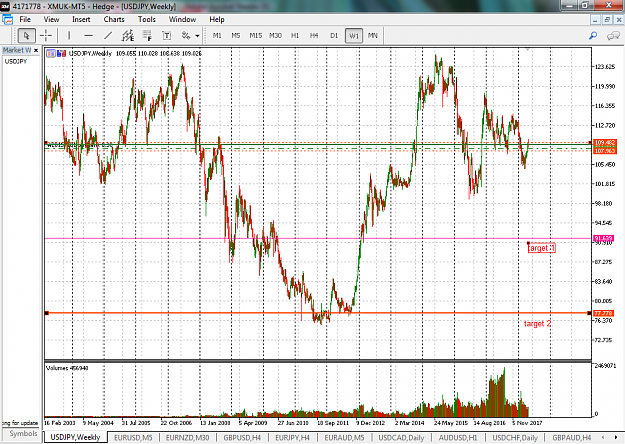625x444 pixels.
Task: Open the search magnifier
Action: click(x=593, y=35)
